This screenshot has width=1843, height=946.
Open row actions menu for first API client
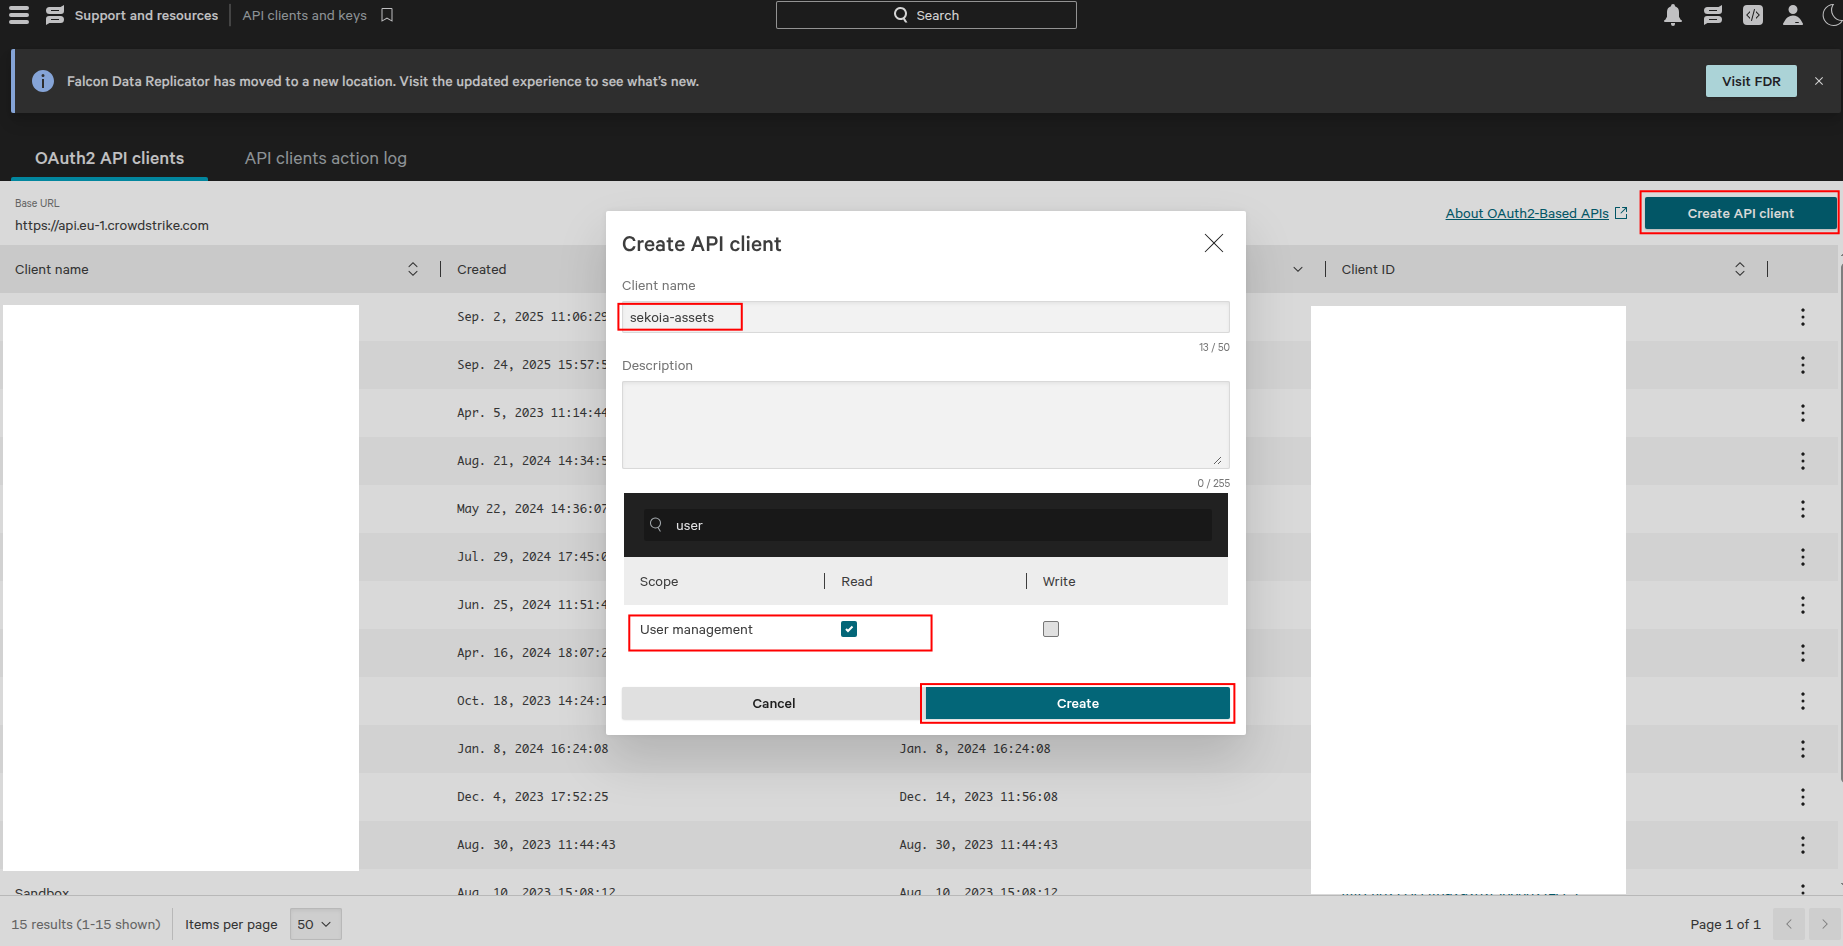[x=1802, y=317]
